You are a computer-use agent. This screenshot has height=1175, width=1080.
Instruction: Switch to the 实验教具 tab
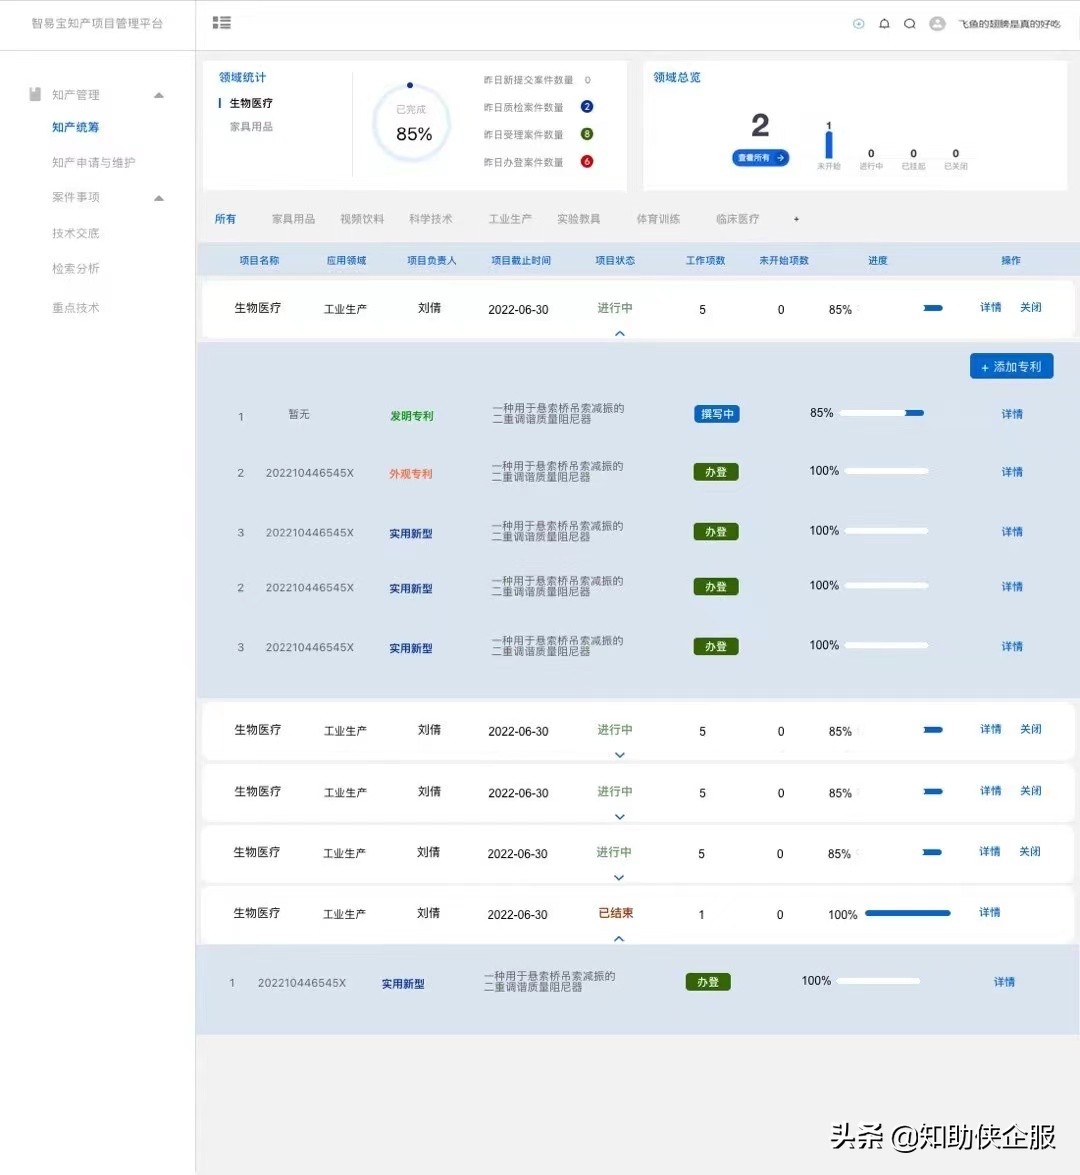(578, 219)
